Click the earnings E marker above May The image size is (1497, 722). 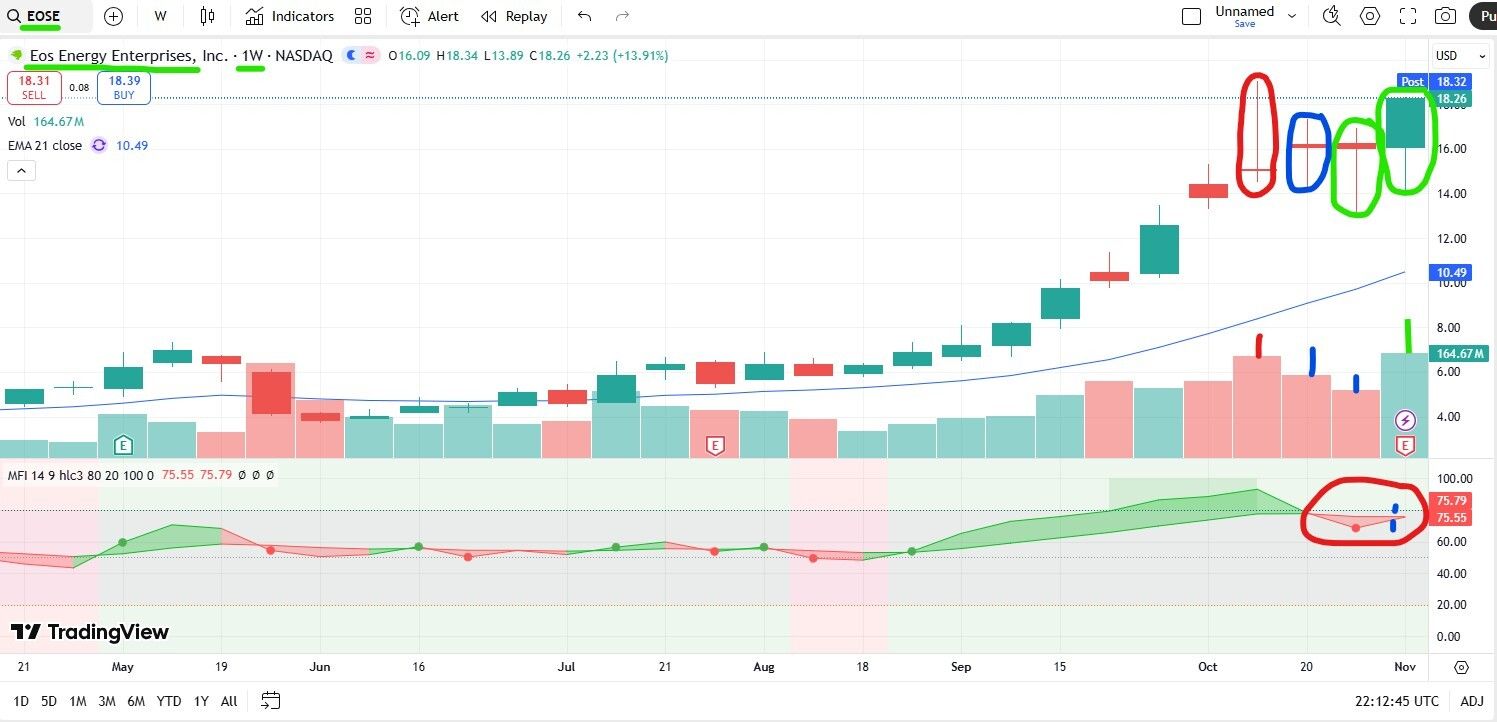coord(124,445)
